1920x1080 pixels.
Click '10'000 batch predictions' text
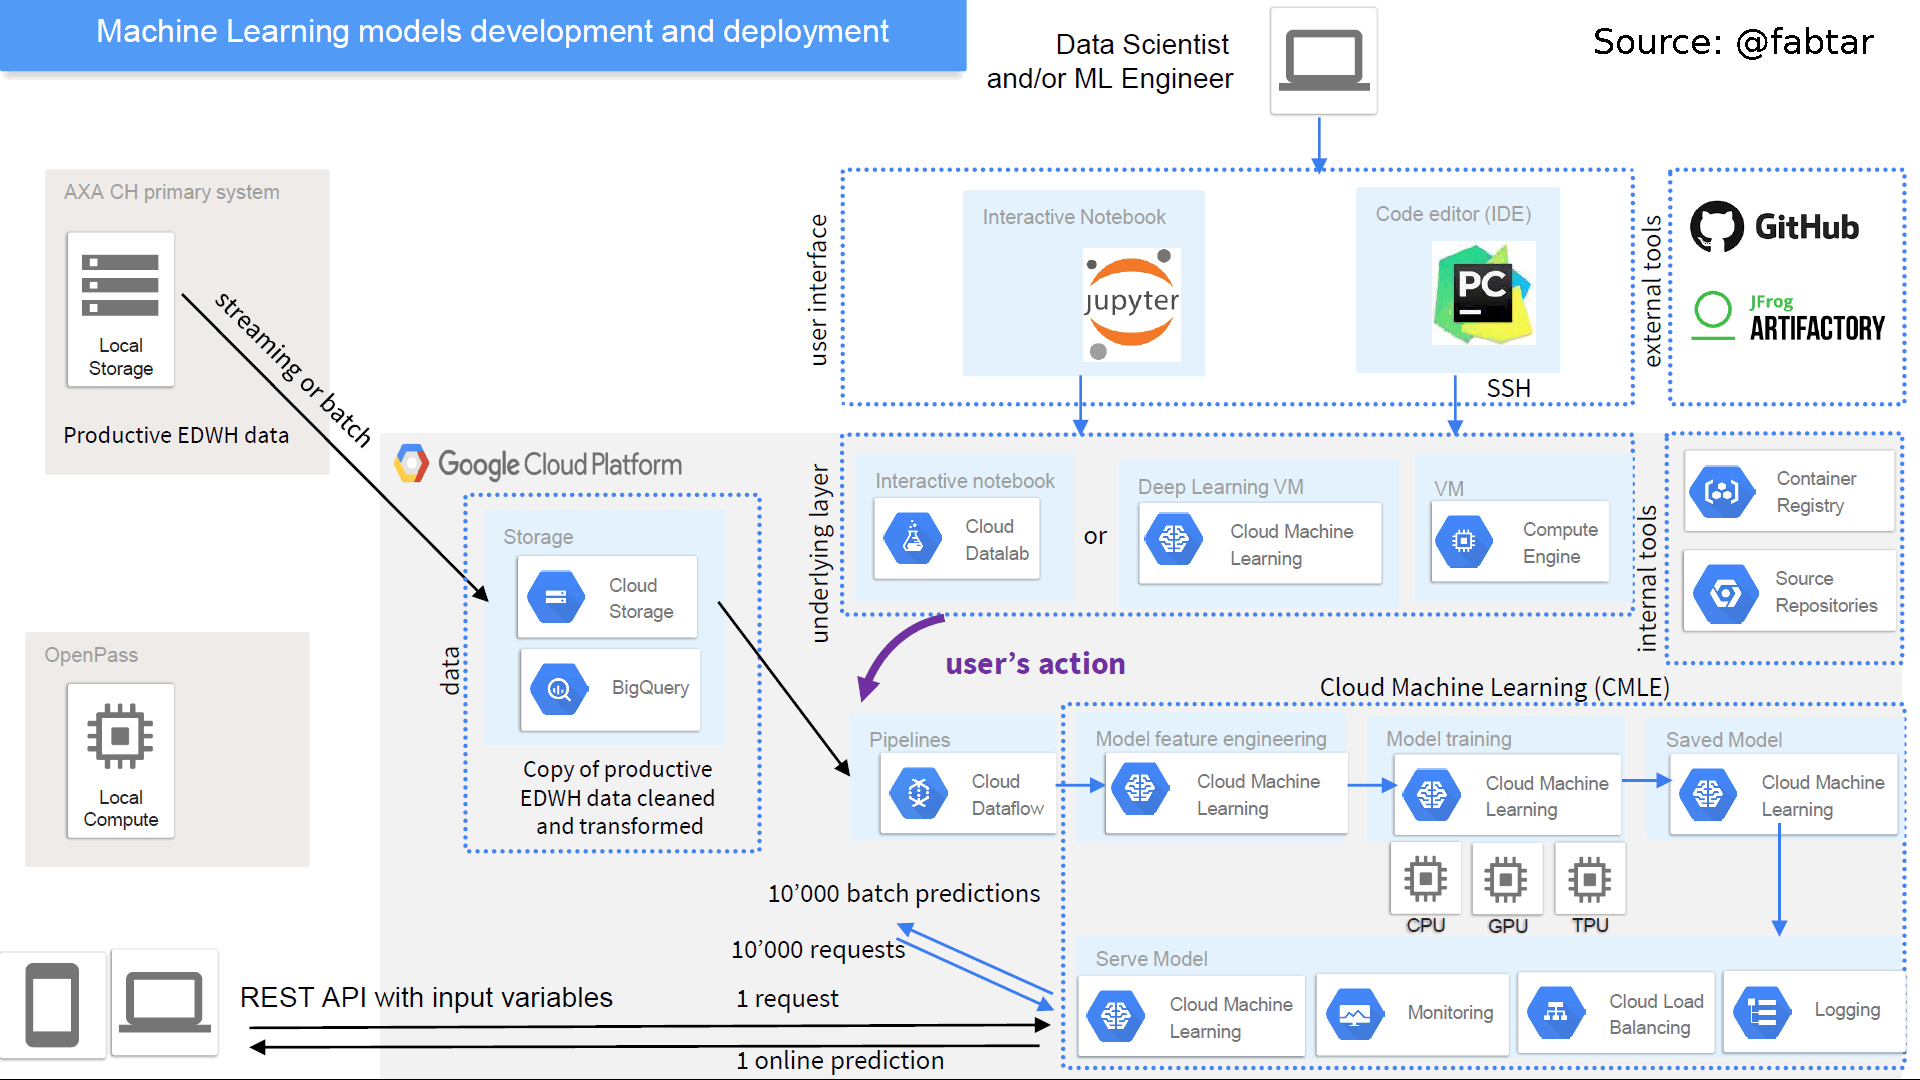point(904,893)
